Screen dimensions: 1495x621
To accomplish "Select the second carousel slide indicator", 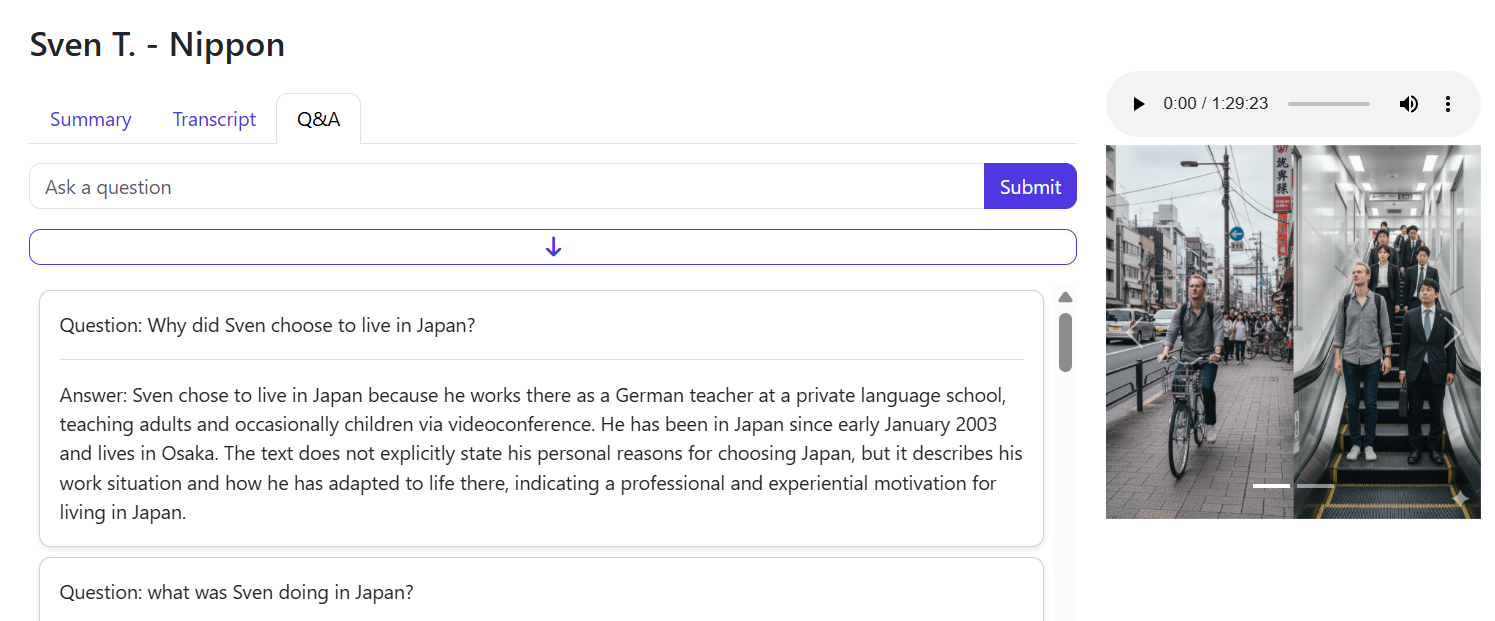I will click(x=1315, y=486).
